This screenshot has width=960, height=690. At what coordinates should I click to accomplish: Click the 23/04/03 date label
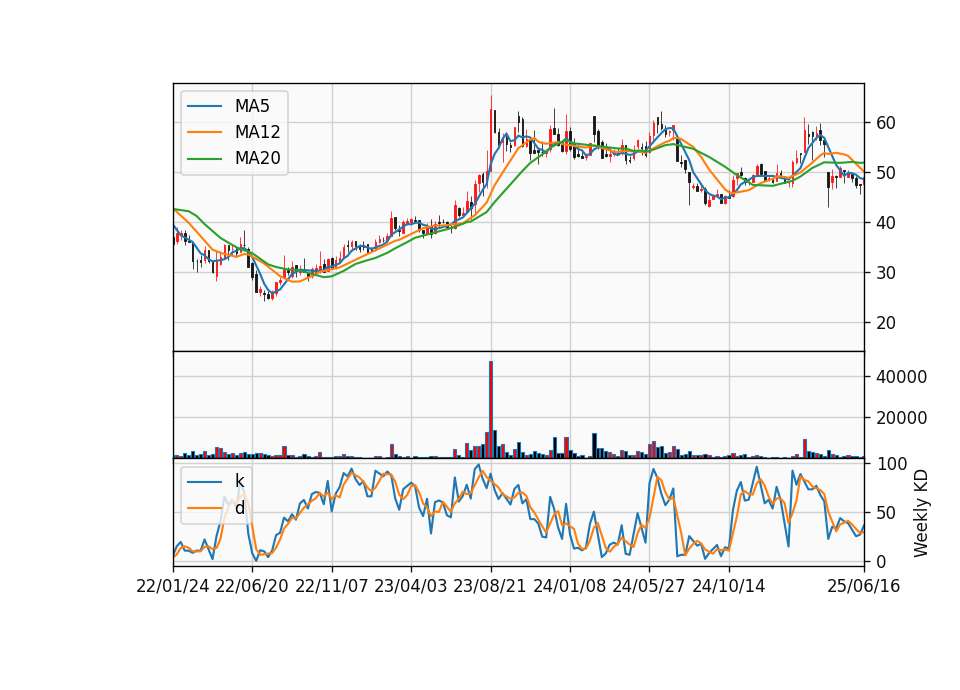click(411, 586)
